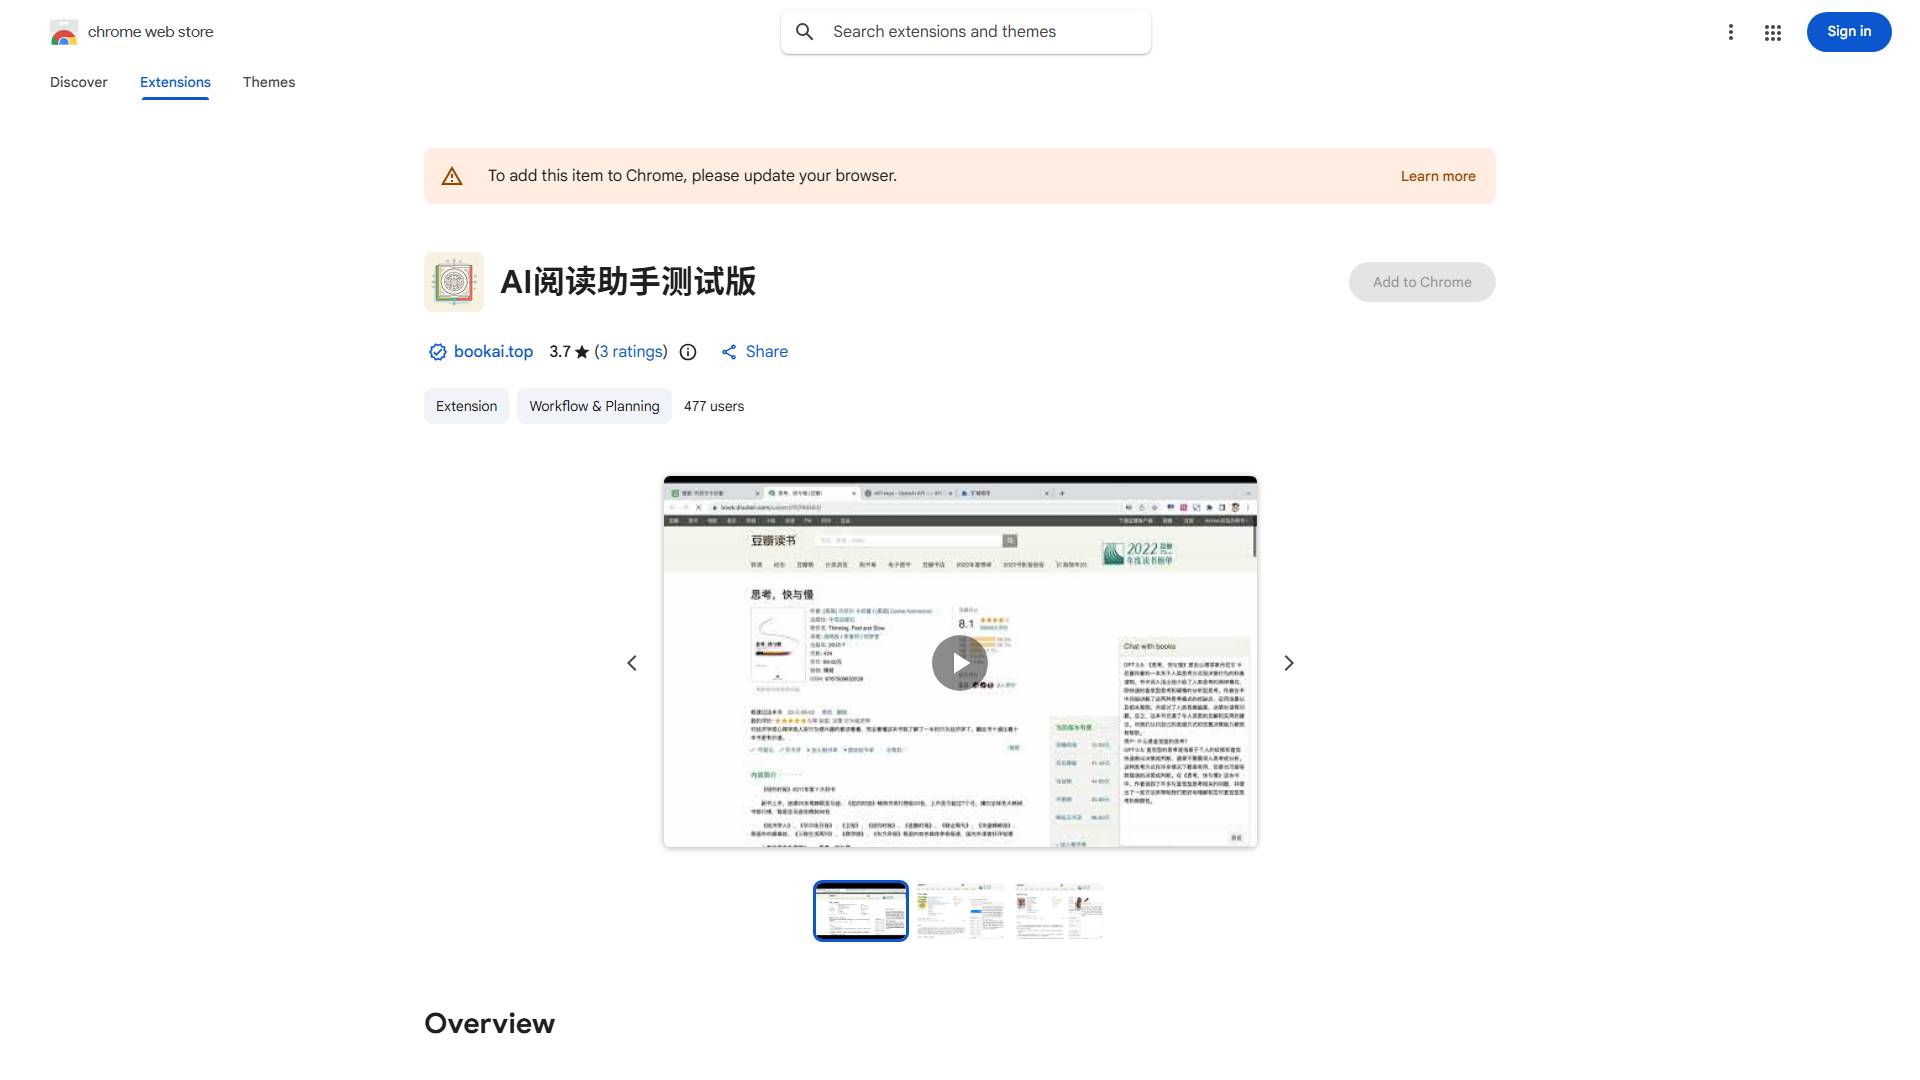Switch to the Discover tab
This screenshot has width=1920, height=1080.
(78, 82)
